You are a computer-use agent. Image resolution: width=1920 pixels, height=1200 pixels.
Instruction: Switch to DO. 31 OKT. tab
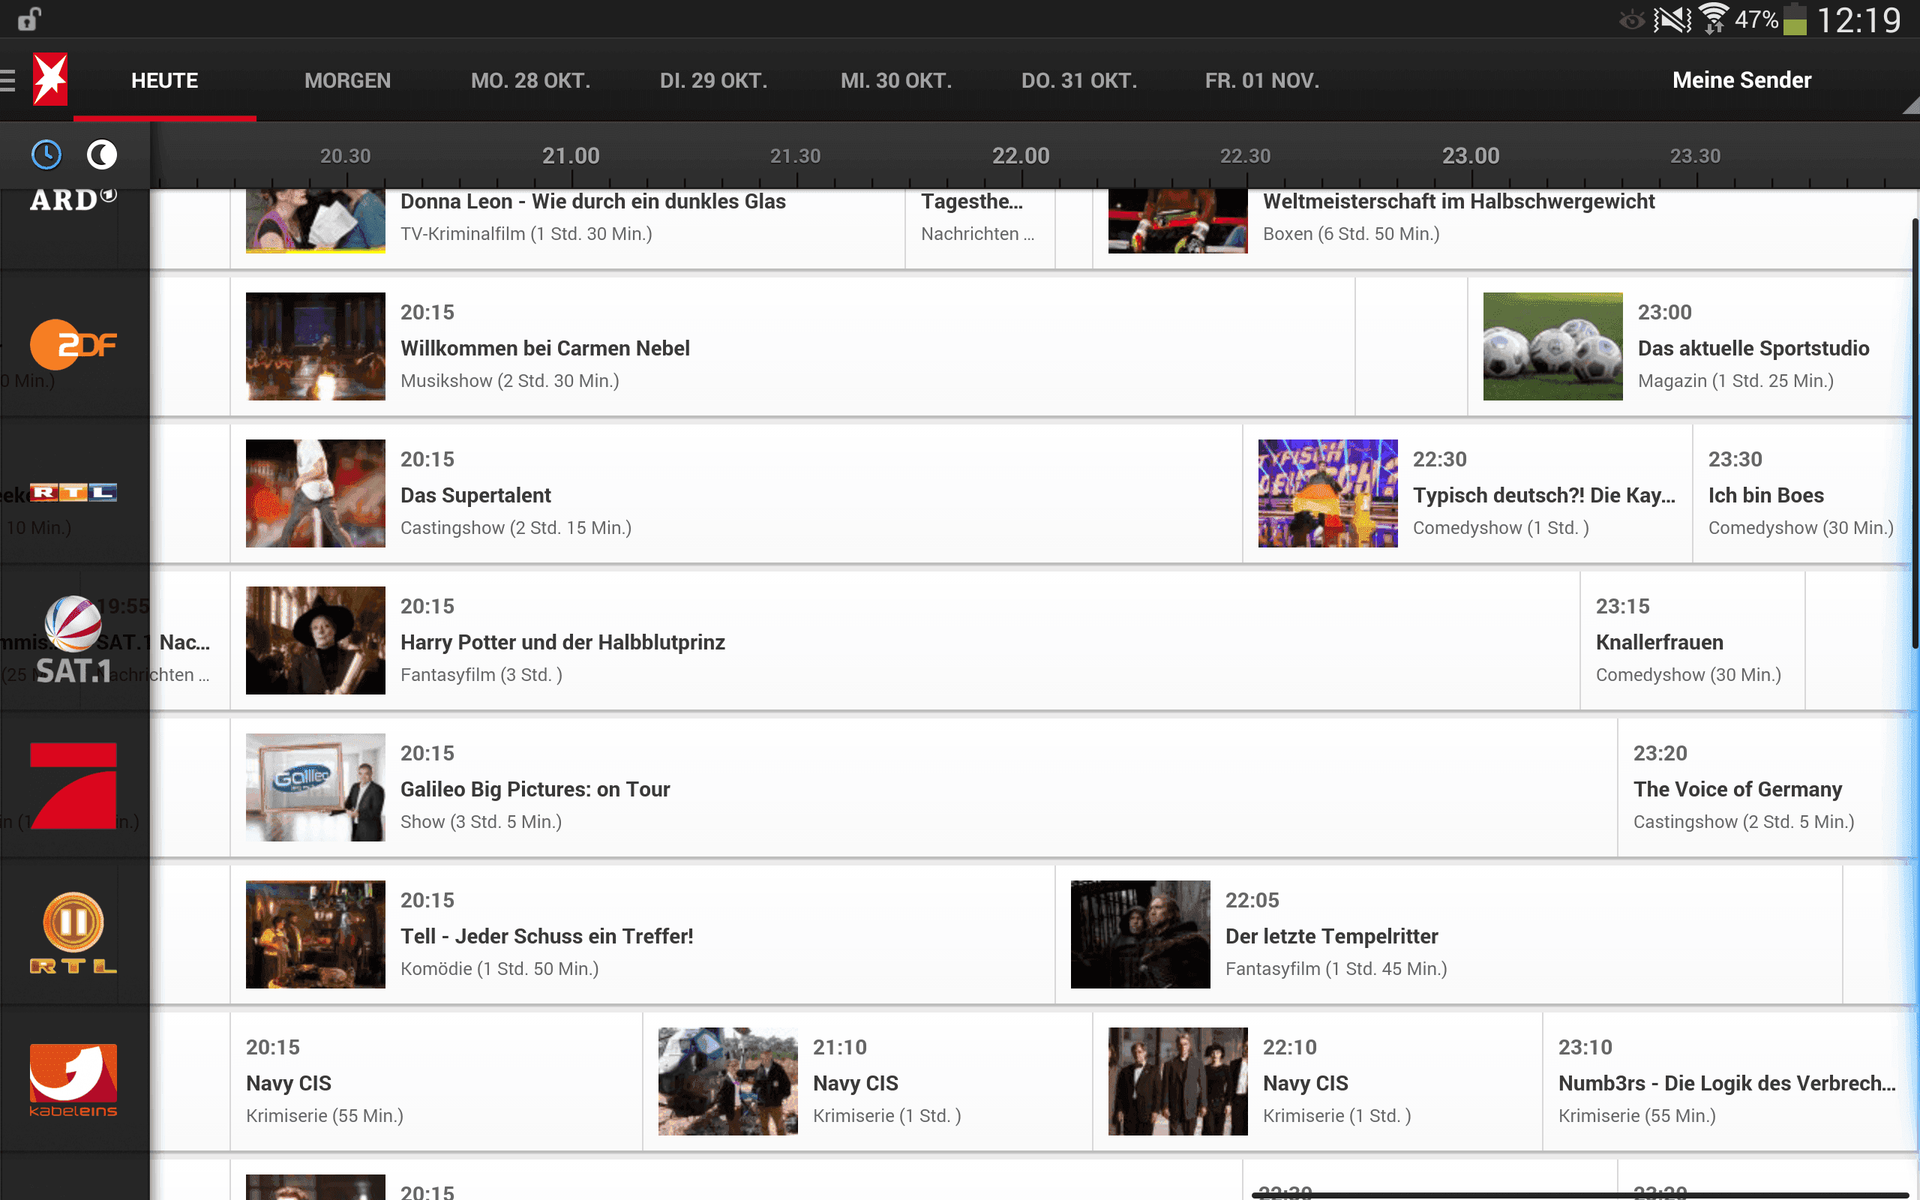click(x=1079, y=81)
